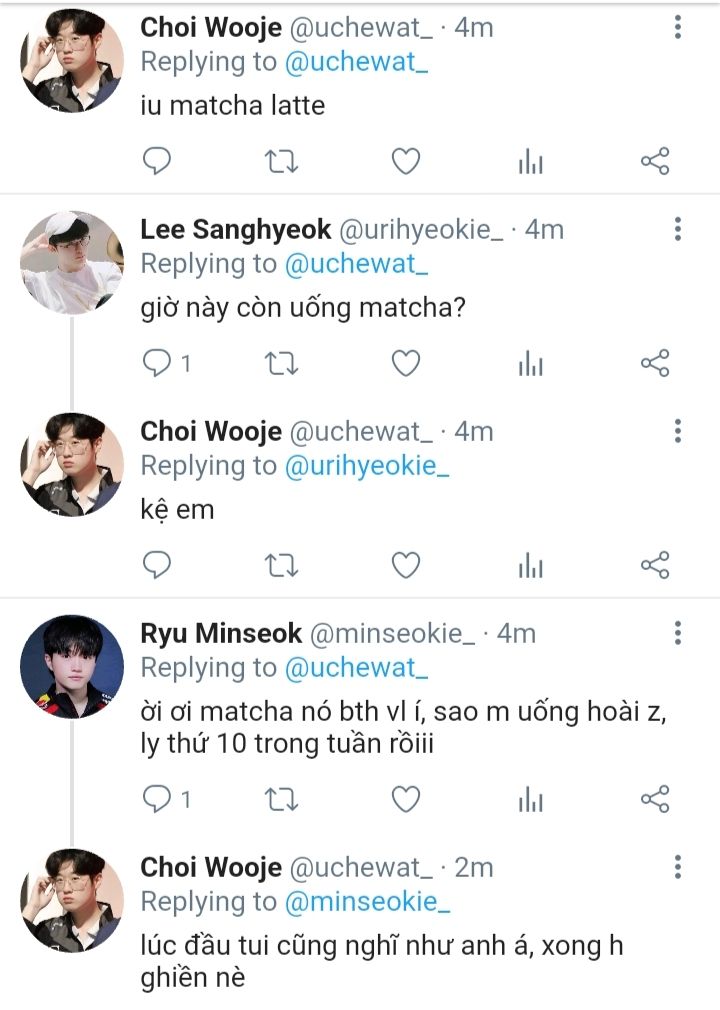Open the @minseokie_ mention link
Image resolution: width=720 pixels, height=1010 pixels.
367,901
